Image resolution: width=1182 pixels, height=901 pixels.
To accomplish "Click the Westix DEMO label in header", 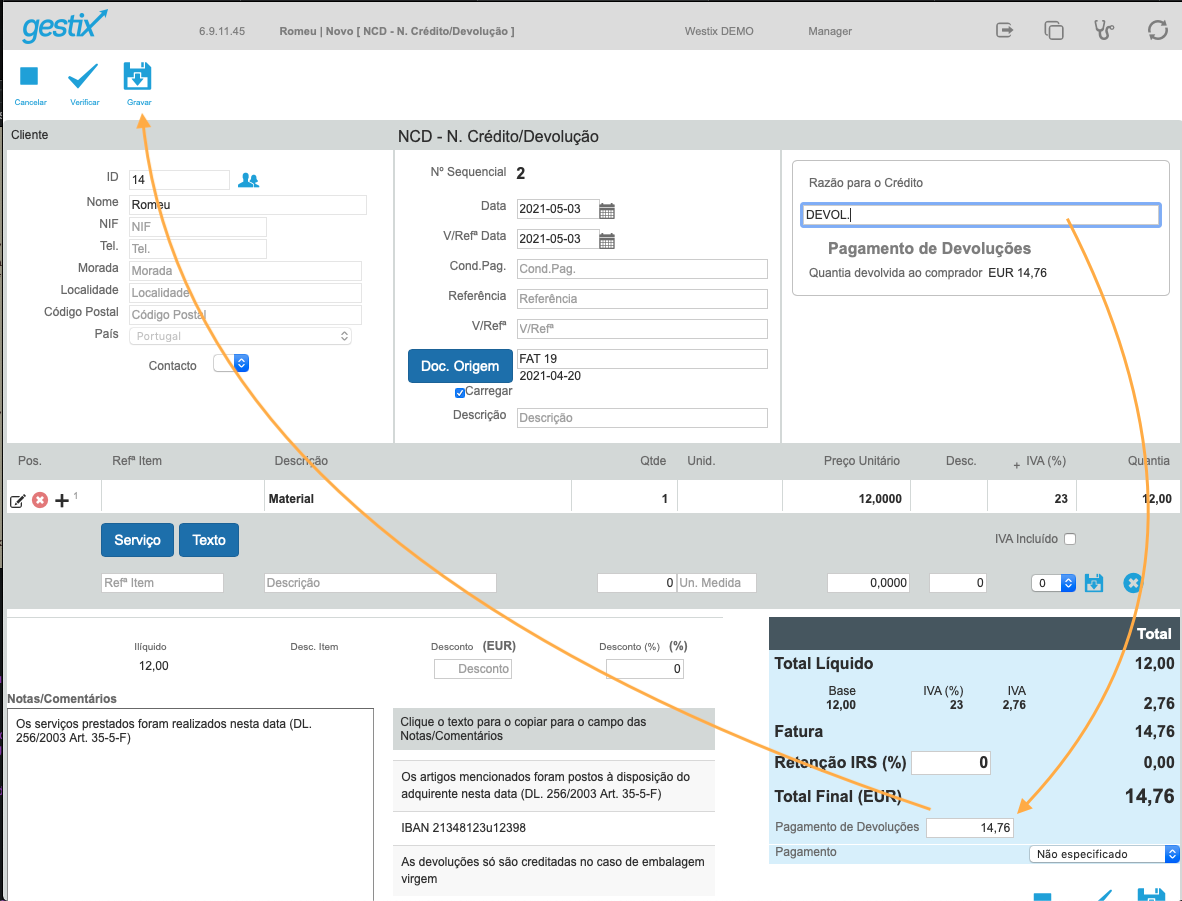I will coord(719,31).
